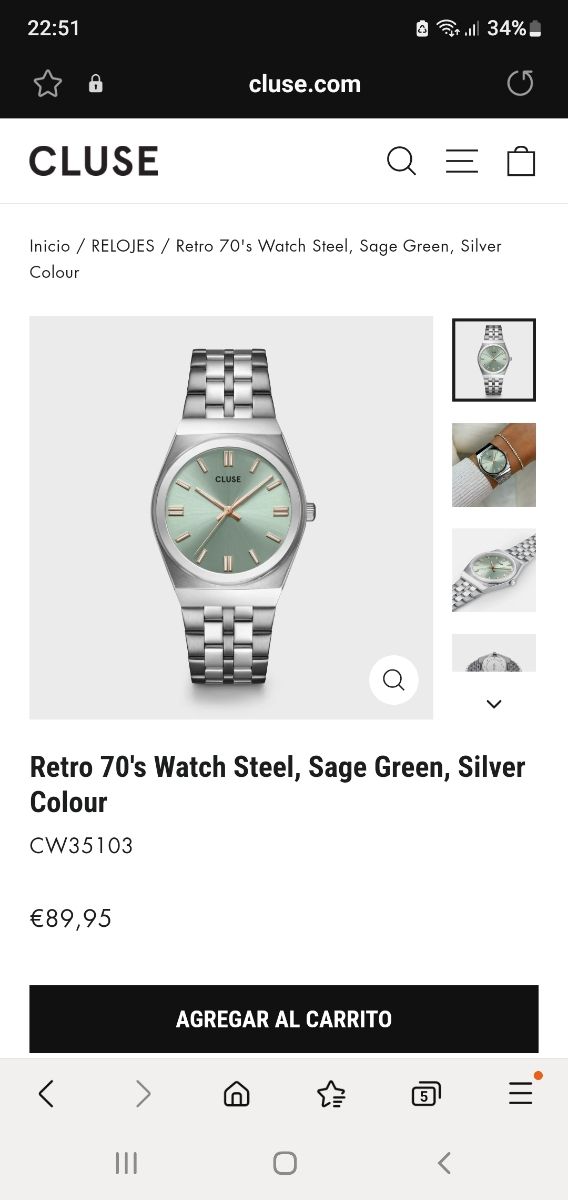
Task: Open the tabs switcher showing 5
Action: point(426,1094)
